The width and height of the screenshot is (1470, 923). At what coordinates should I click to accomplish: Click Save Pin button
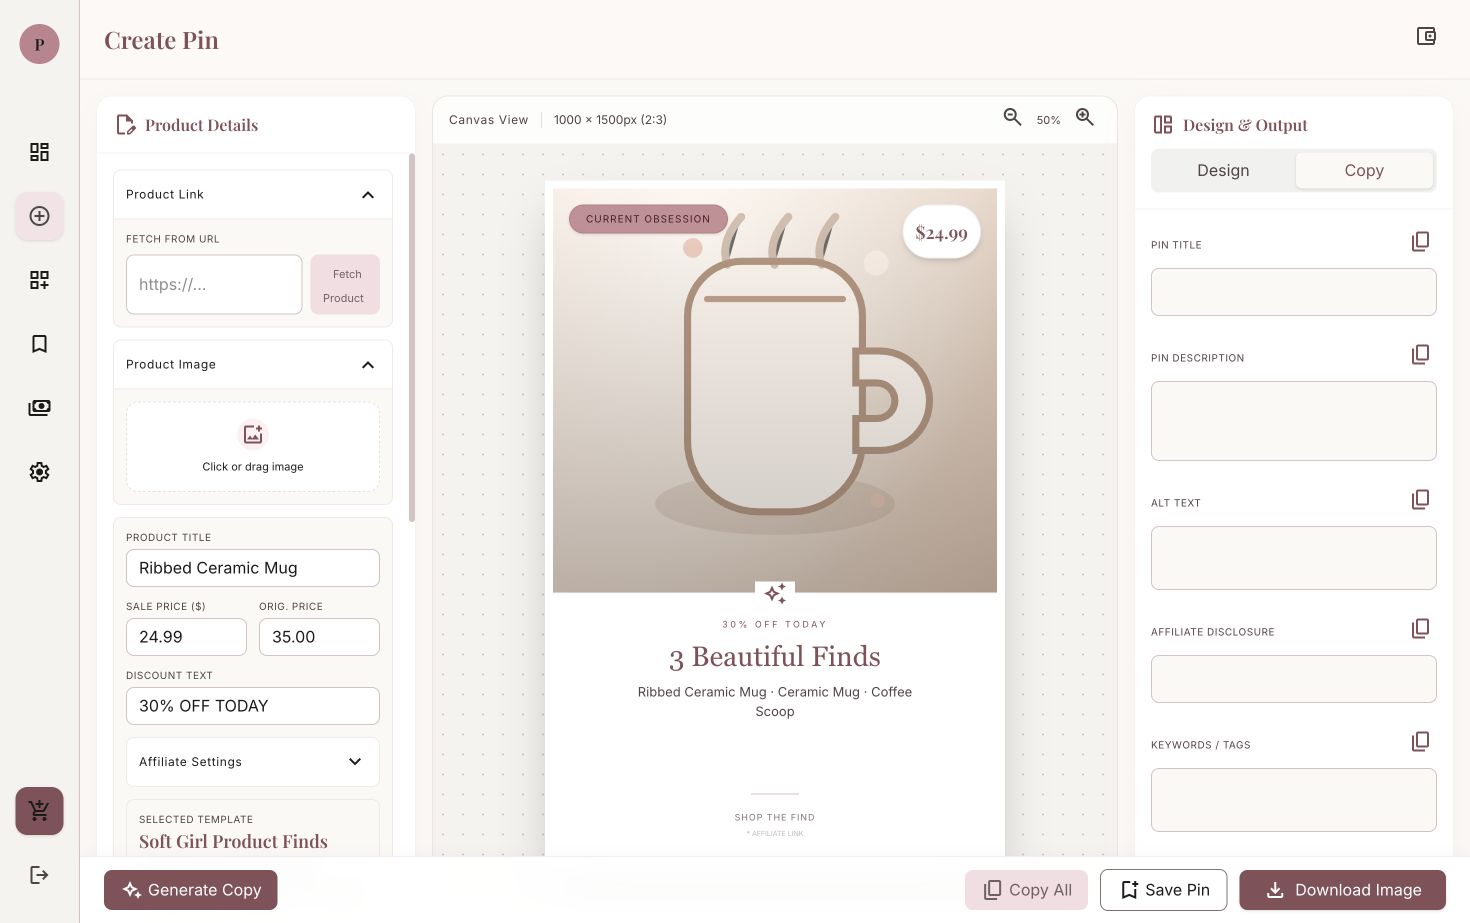coord(1164,890)
